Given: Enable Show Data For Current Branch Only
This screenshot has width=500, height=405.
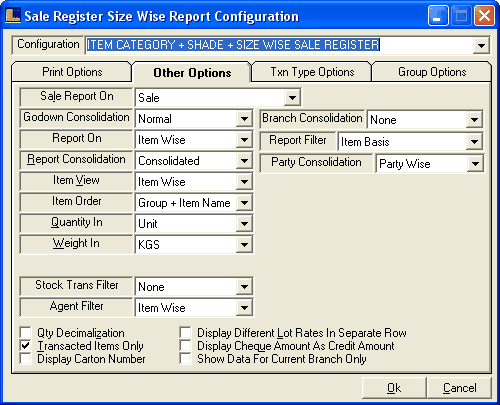Looking at the screenshot, I should pos(185,359).
